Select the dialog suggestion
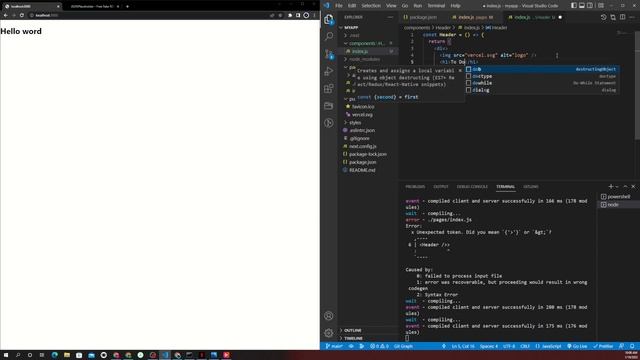This screenshot has height=360, width=640. pos(542,90)
